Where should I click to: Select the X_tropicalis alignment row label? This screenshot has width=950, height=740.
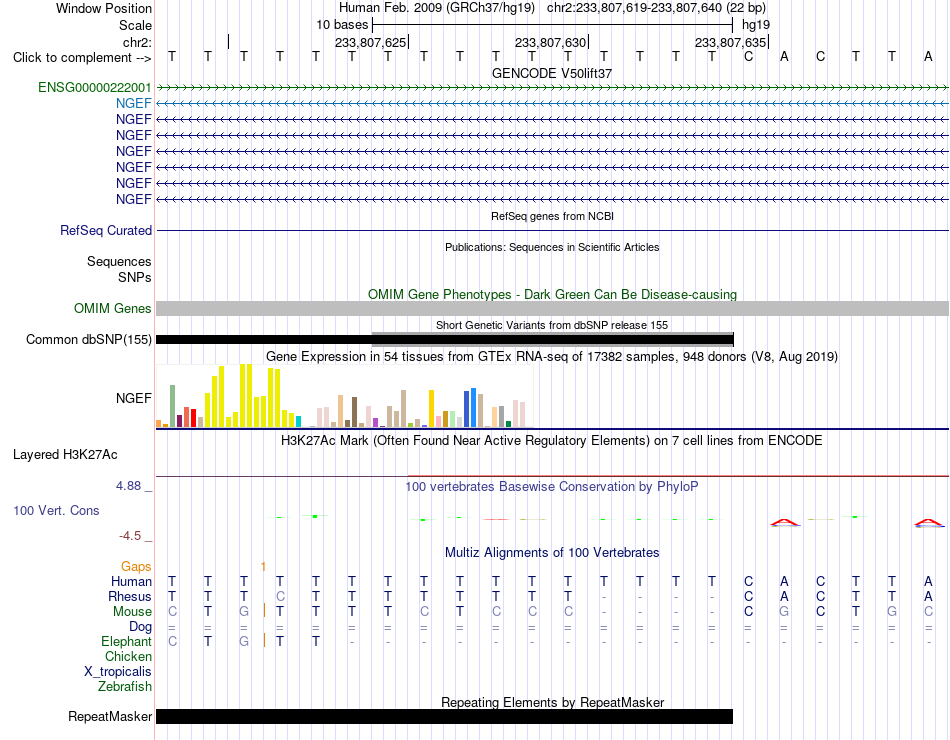(118, 672)
